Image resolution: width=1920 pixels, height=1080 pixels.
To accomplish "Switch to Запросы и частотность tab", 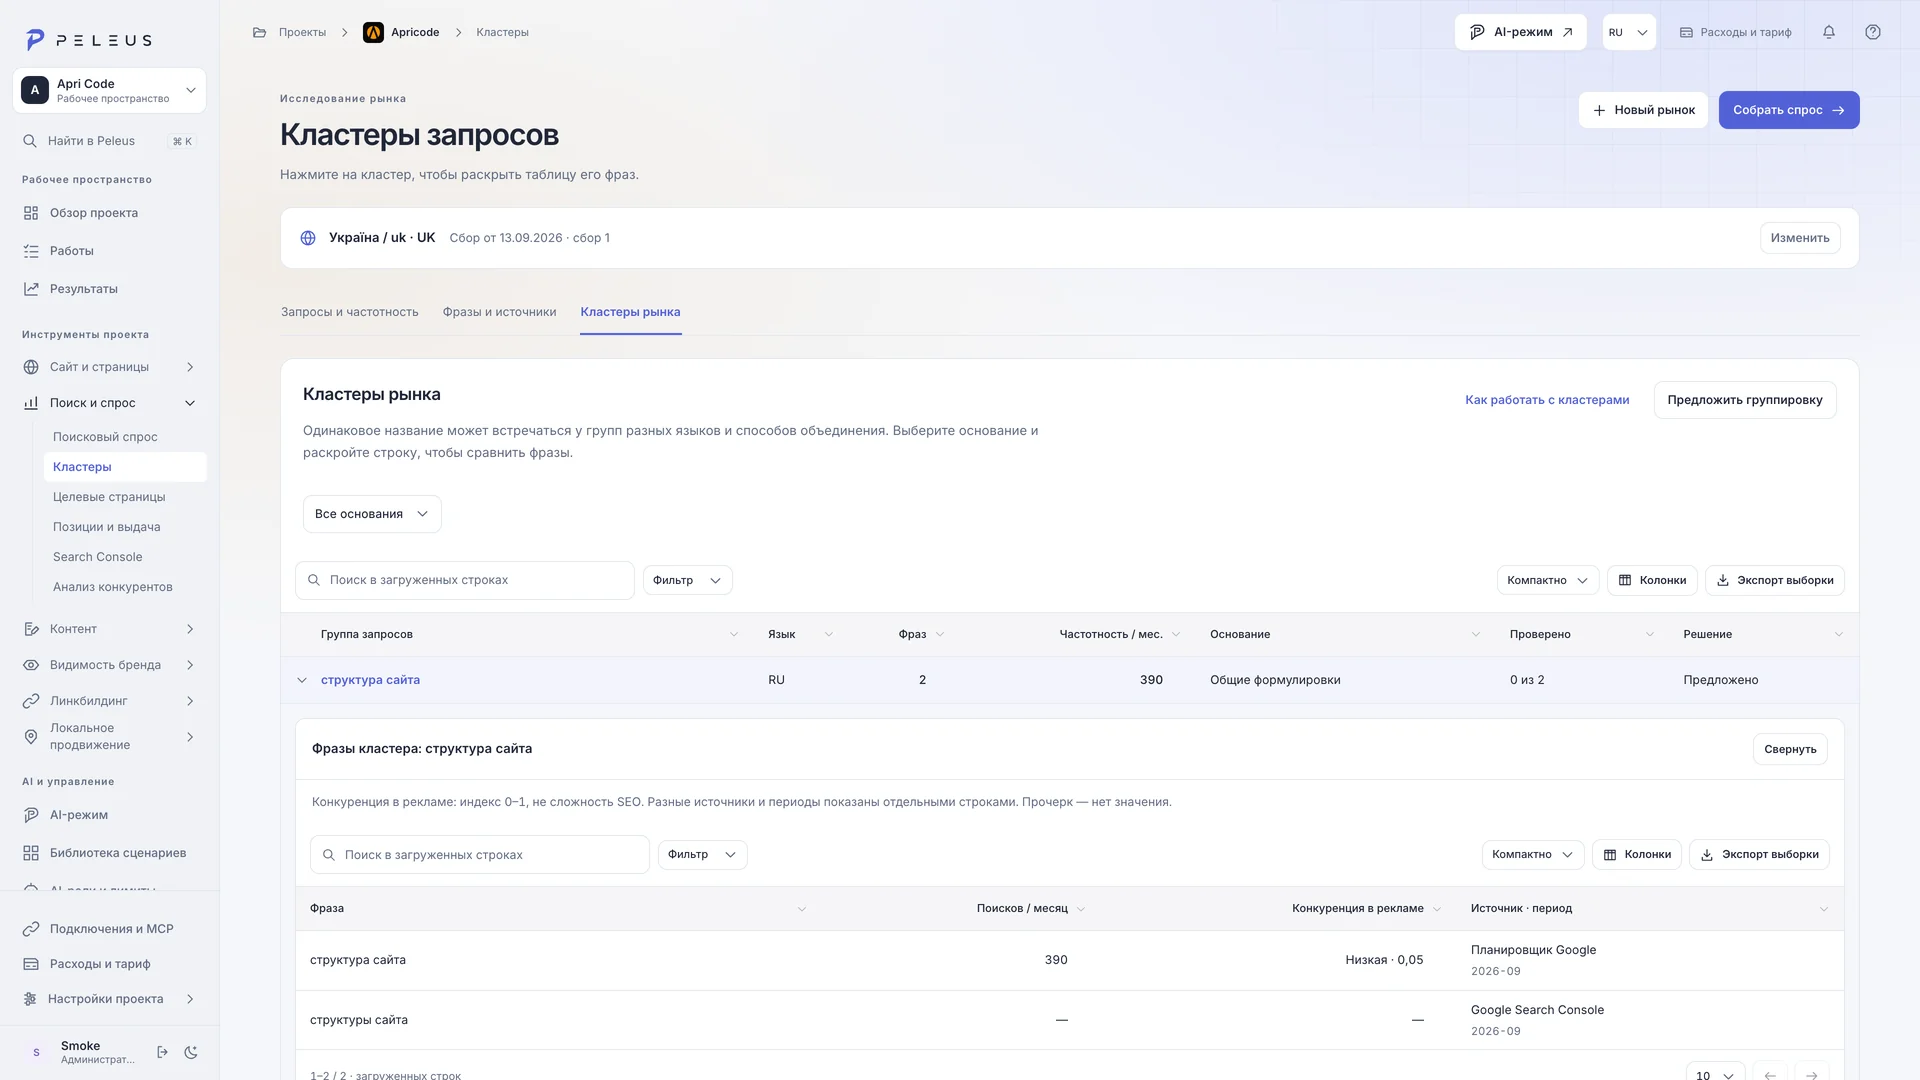I will click(x=350, y=312).
